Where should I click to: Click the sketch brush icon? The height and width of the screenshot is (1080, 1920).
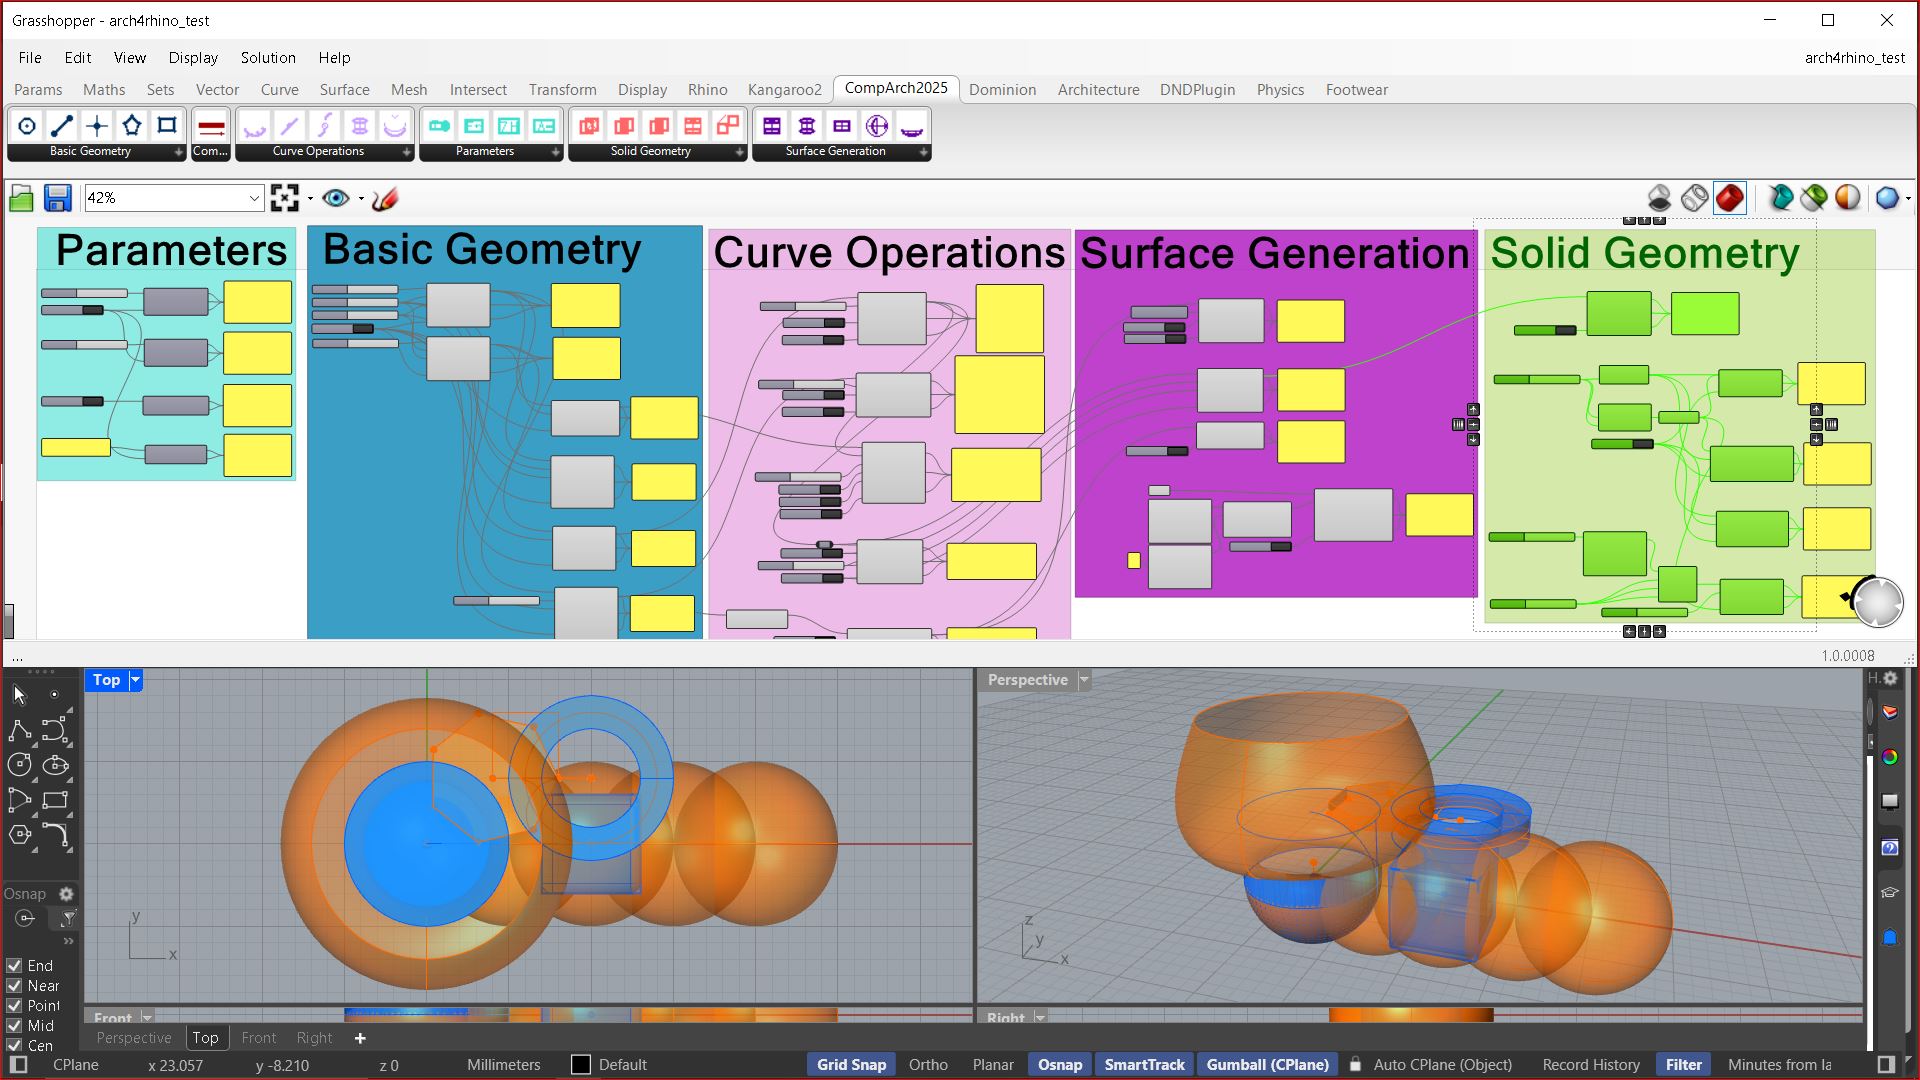[x=385, y=198]
